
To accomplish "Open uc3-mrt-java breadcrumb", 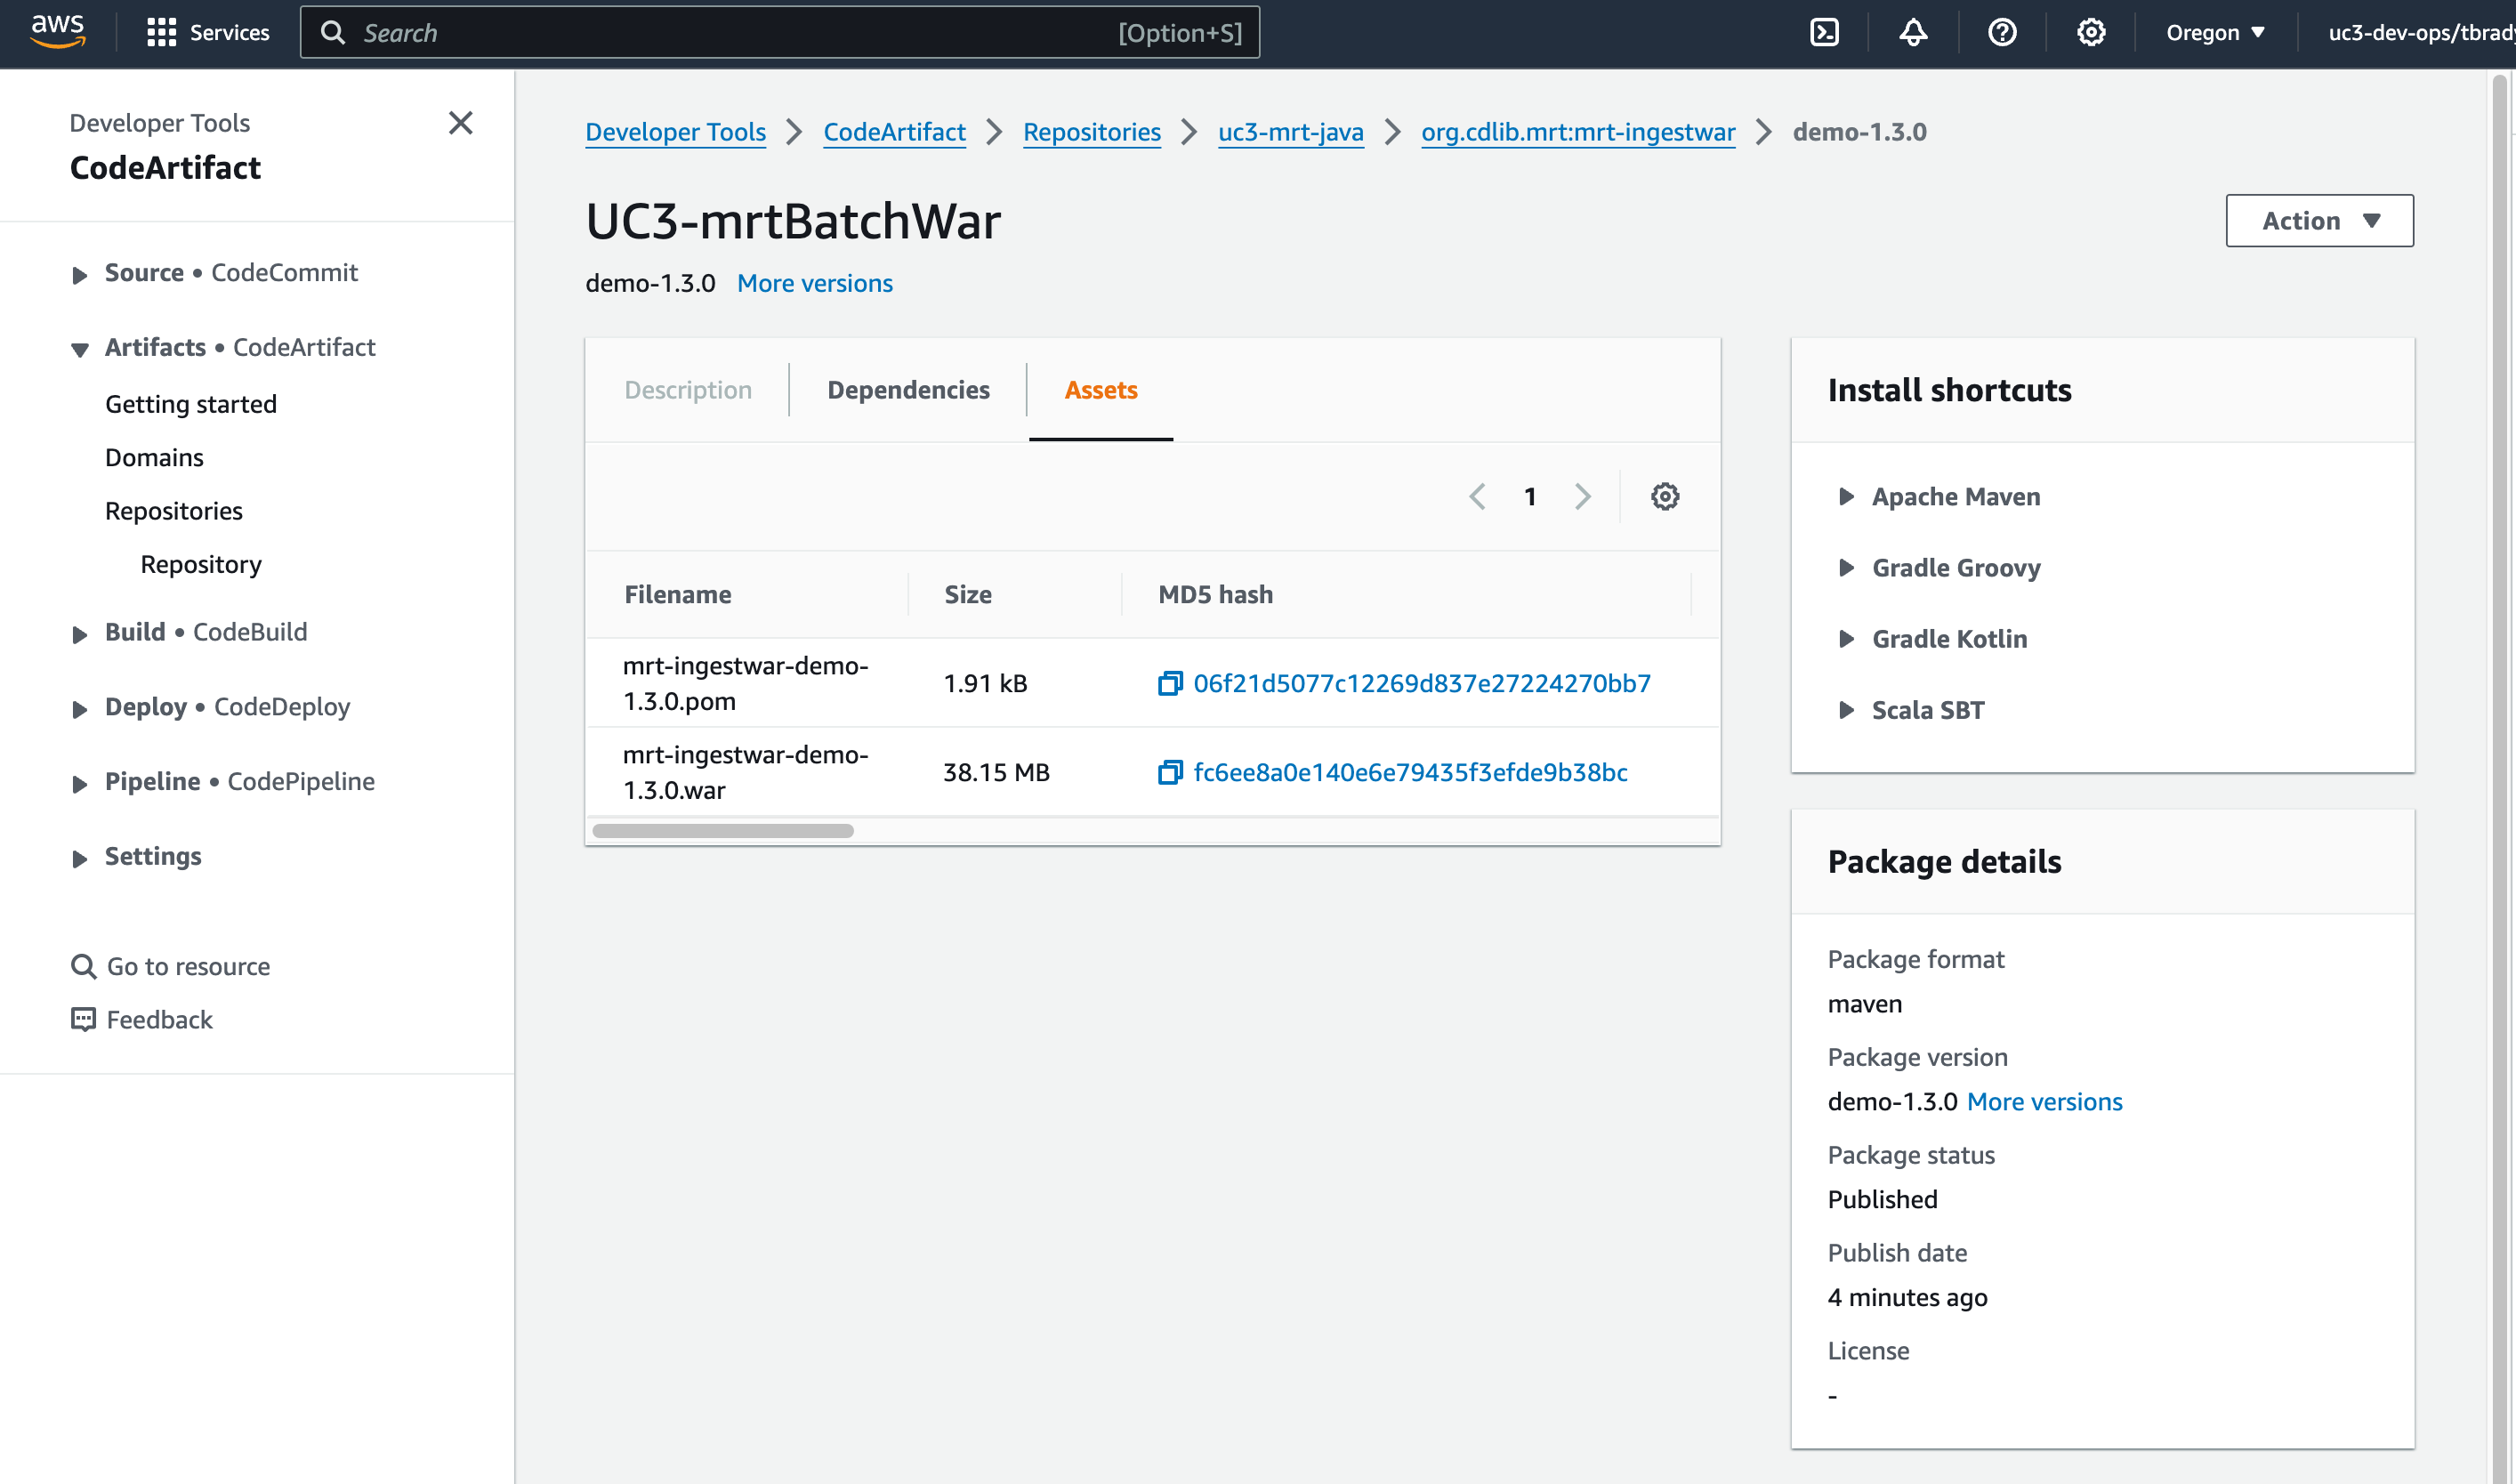I will point(1290,131).
